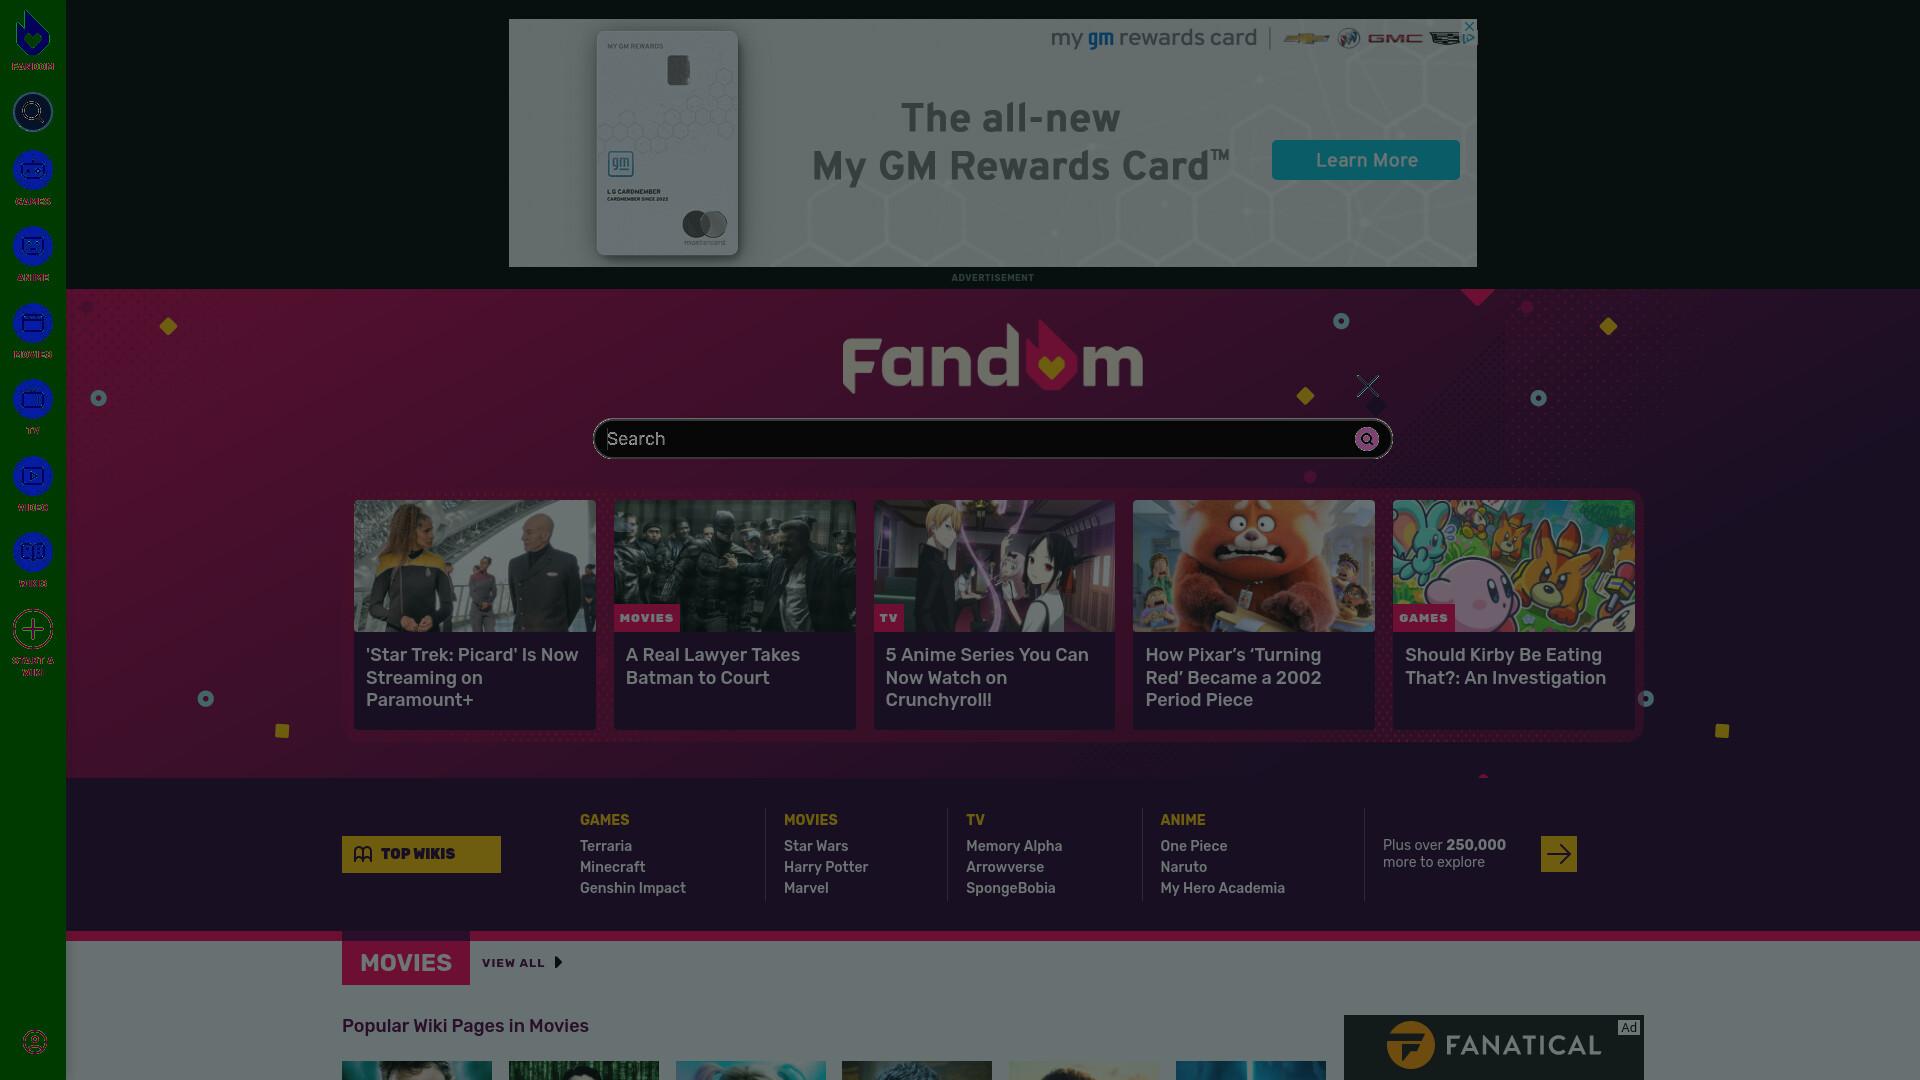Click the Top Wikis button
Image resolution: width=1920 pixels, height=1080 pixels.
pyautogui.click(x=421, y=854)
